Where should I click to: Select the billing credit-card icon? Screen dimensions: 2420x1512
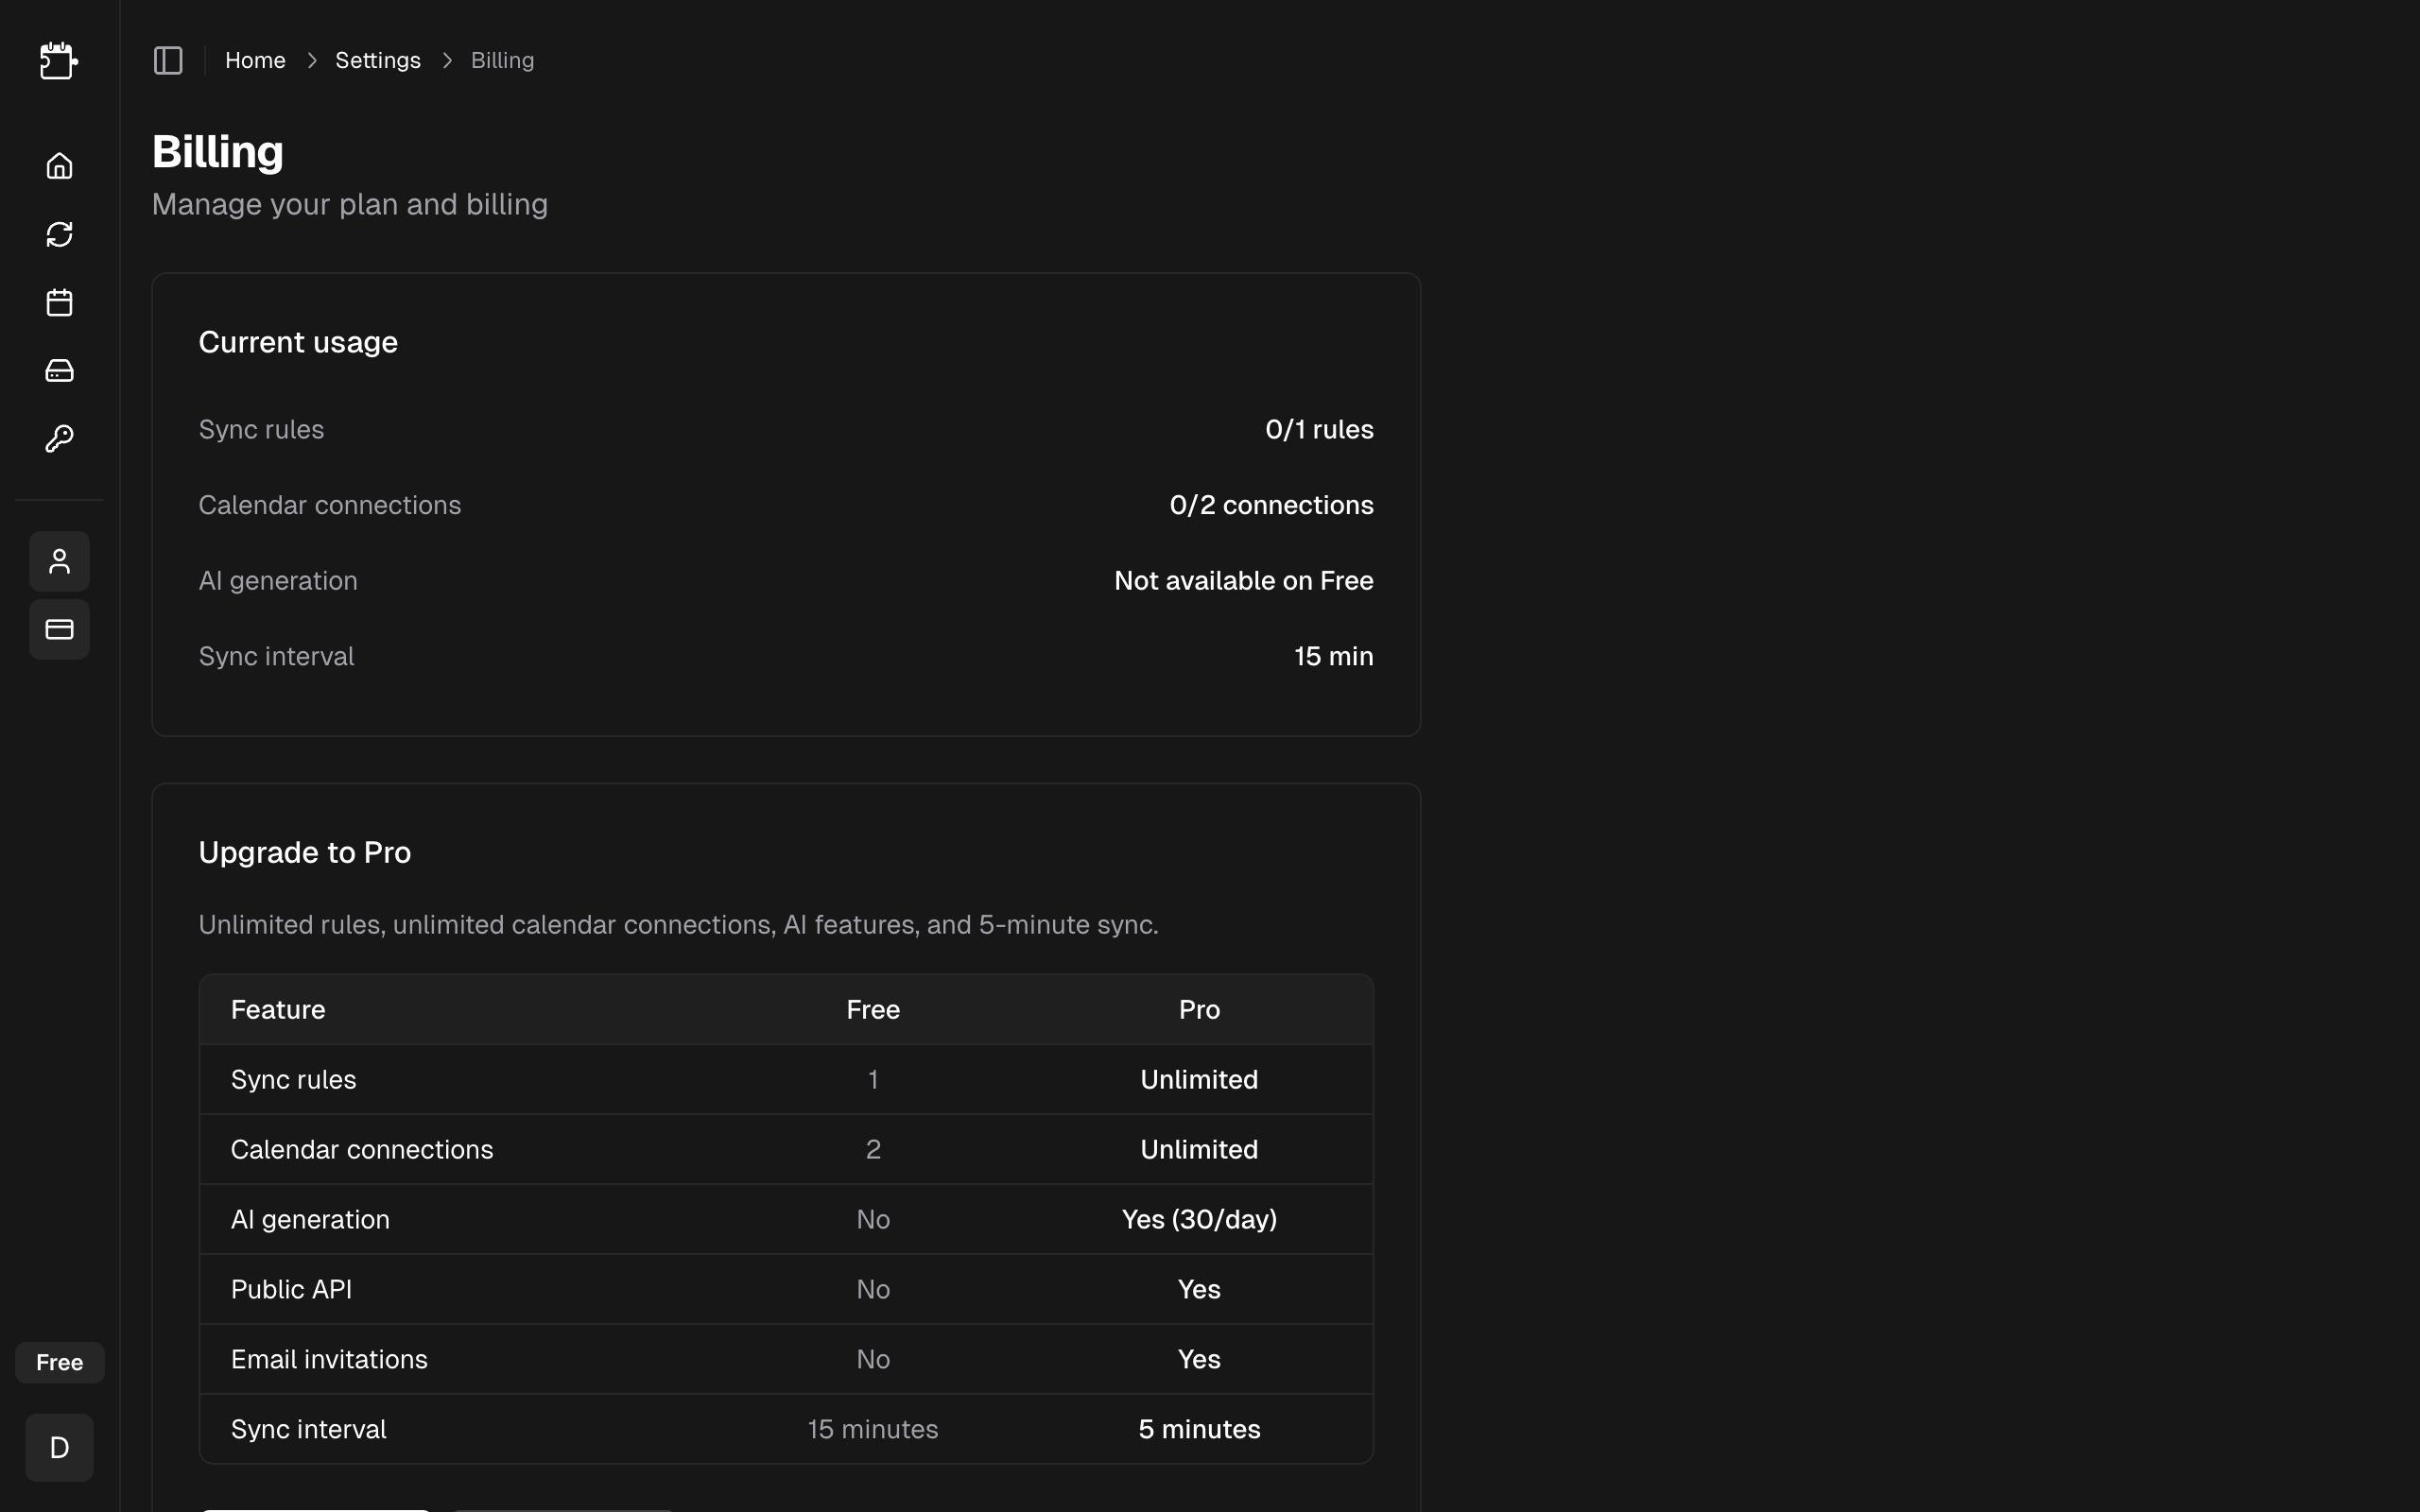click(x=58, y=629)
